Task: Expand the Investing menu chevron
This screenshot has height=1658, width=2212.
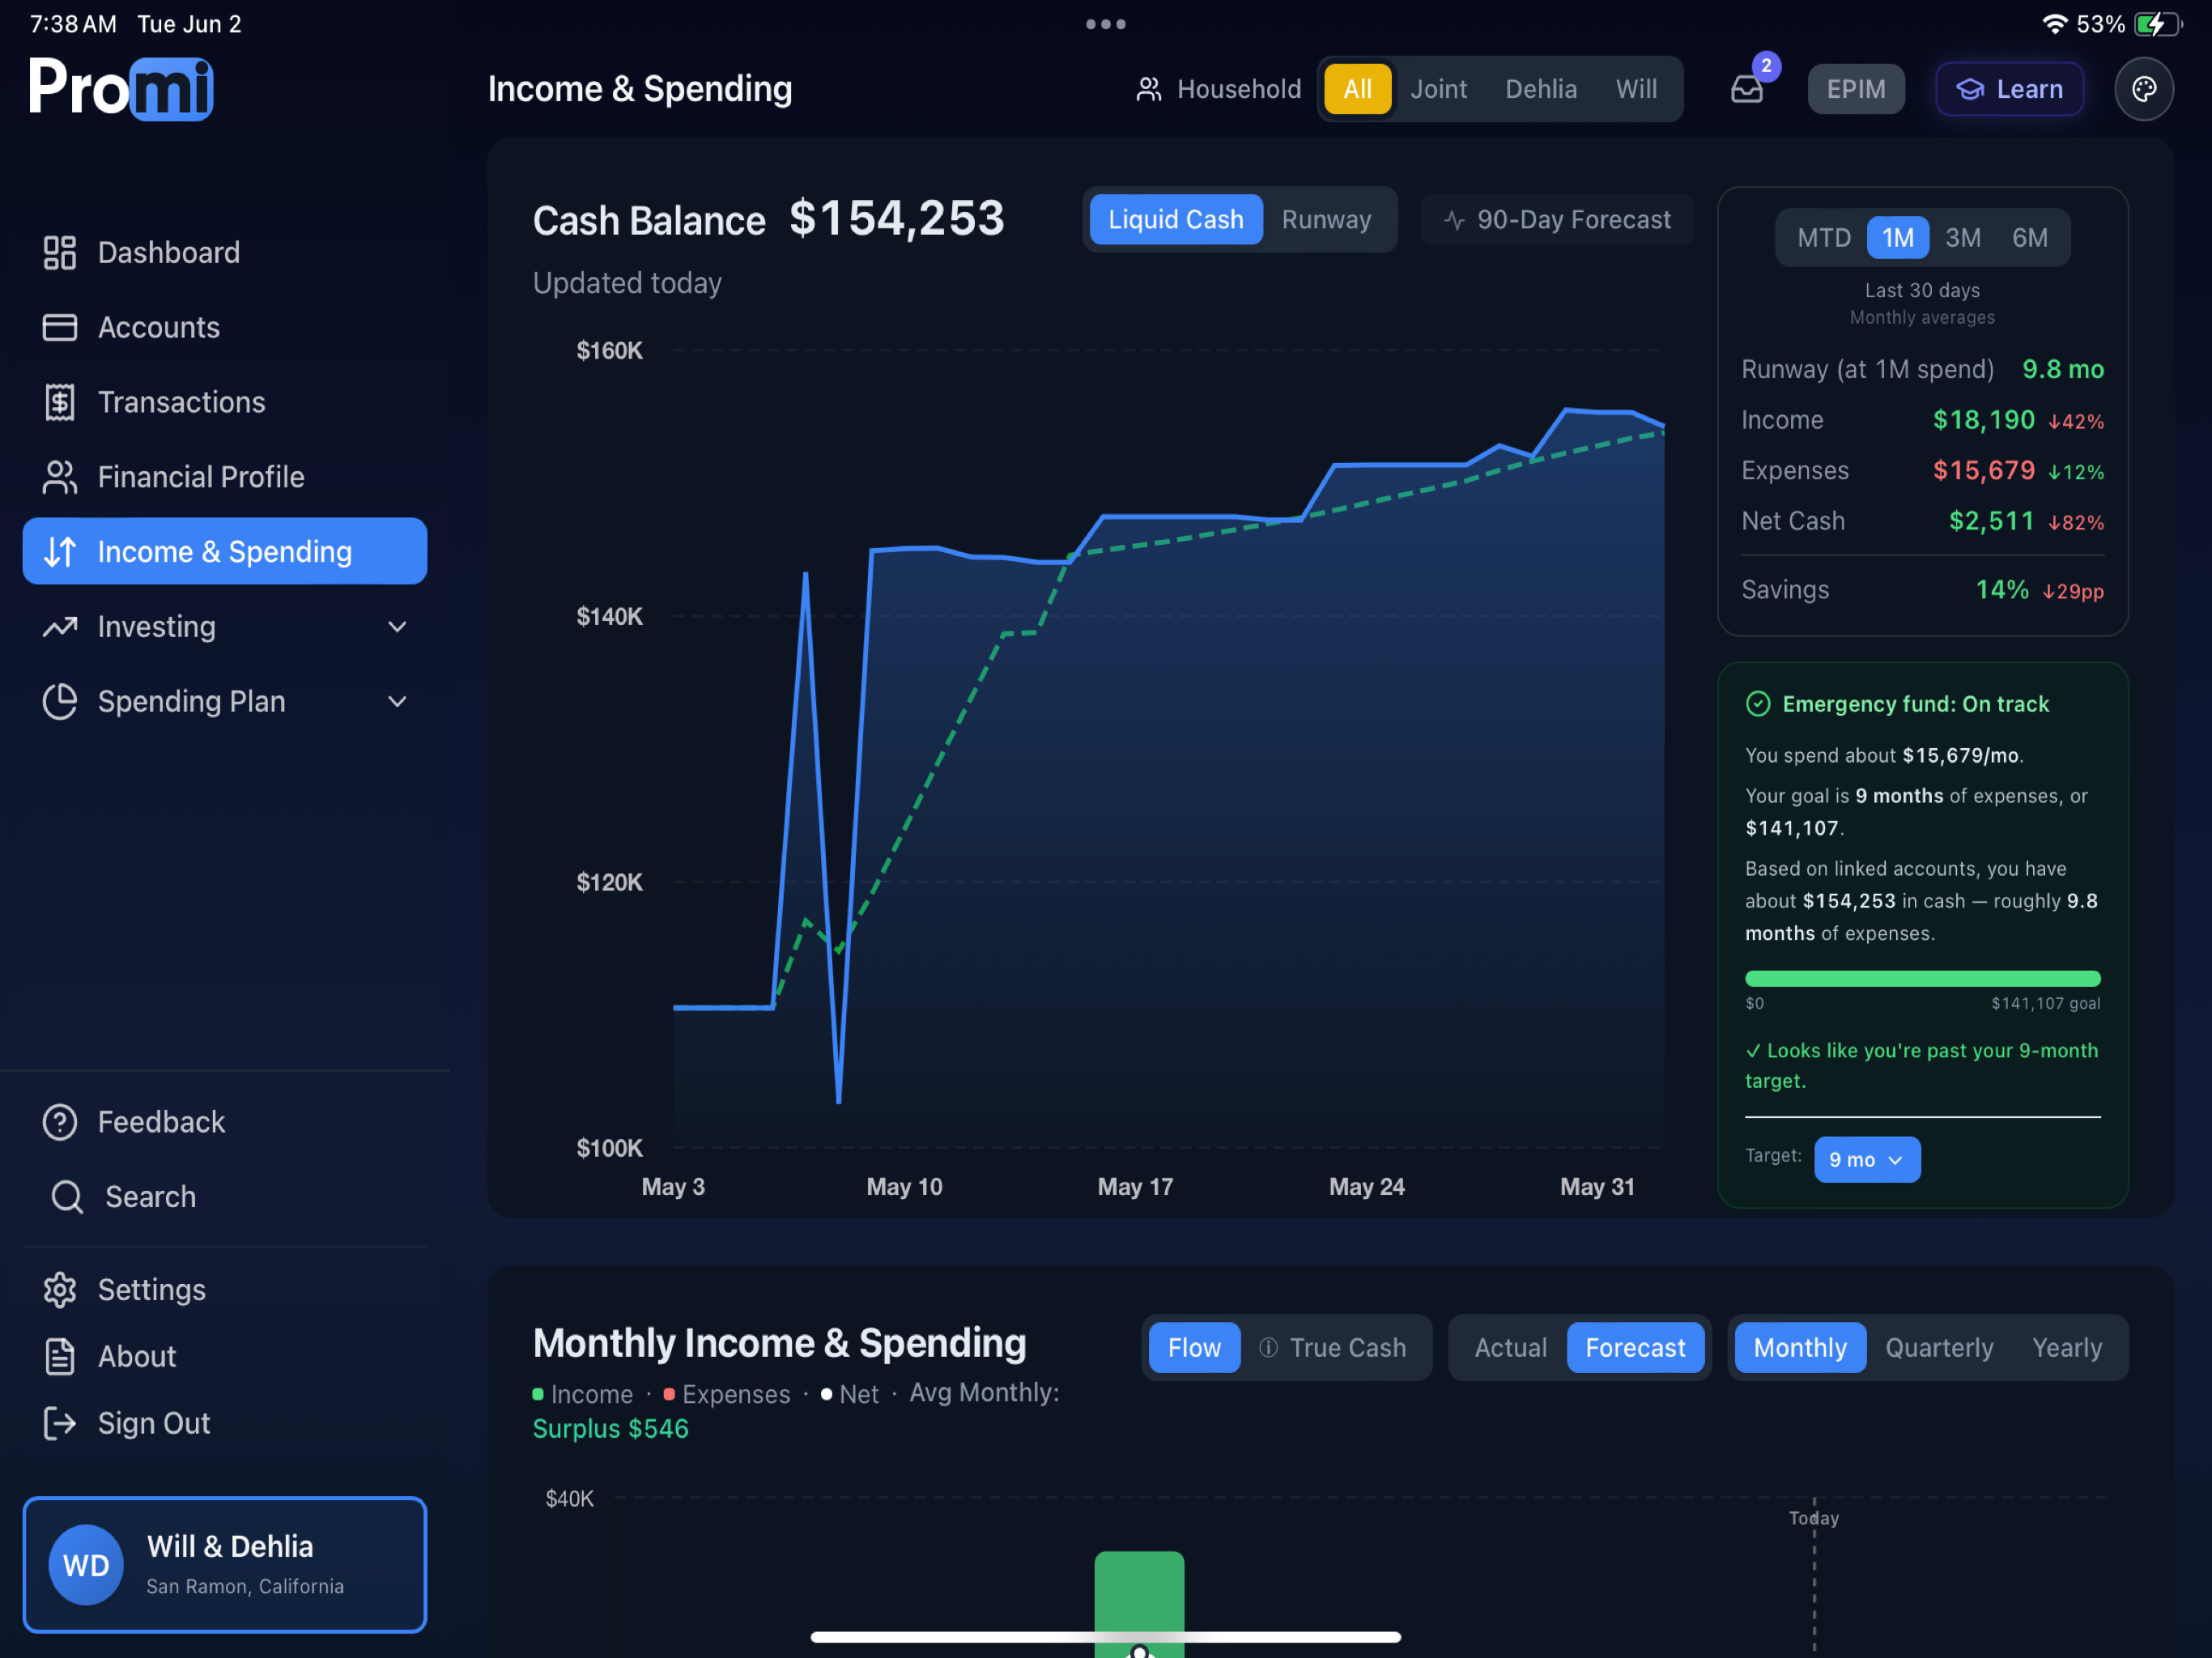Action: tap(397, 627)
